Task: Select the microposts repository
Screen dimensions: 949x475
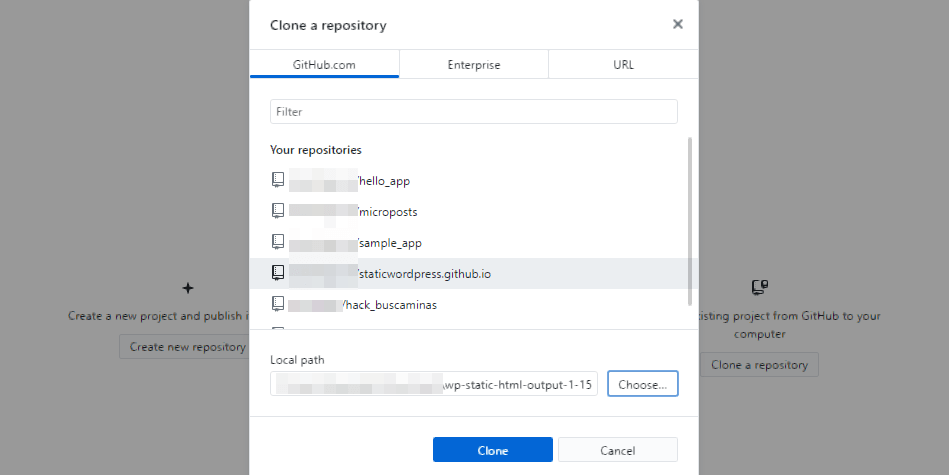Action: click(x=388, y=212)
